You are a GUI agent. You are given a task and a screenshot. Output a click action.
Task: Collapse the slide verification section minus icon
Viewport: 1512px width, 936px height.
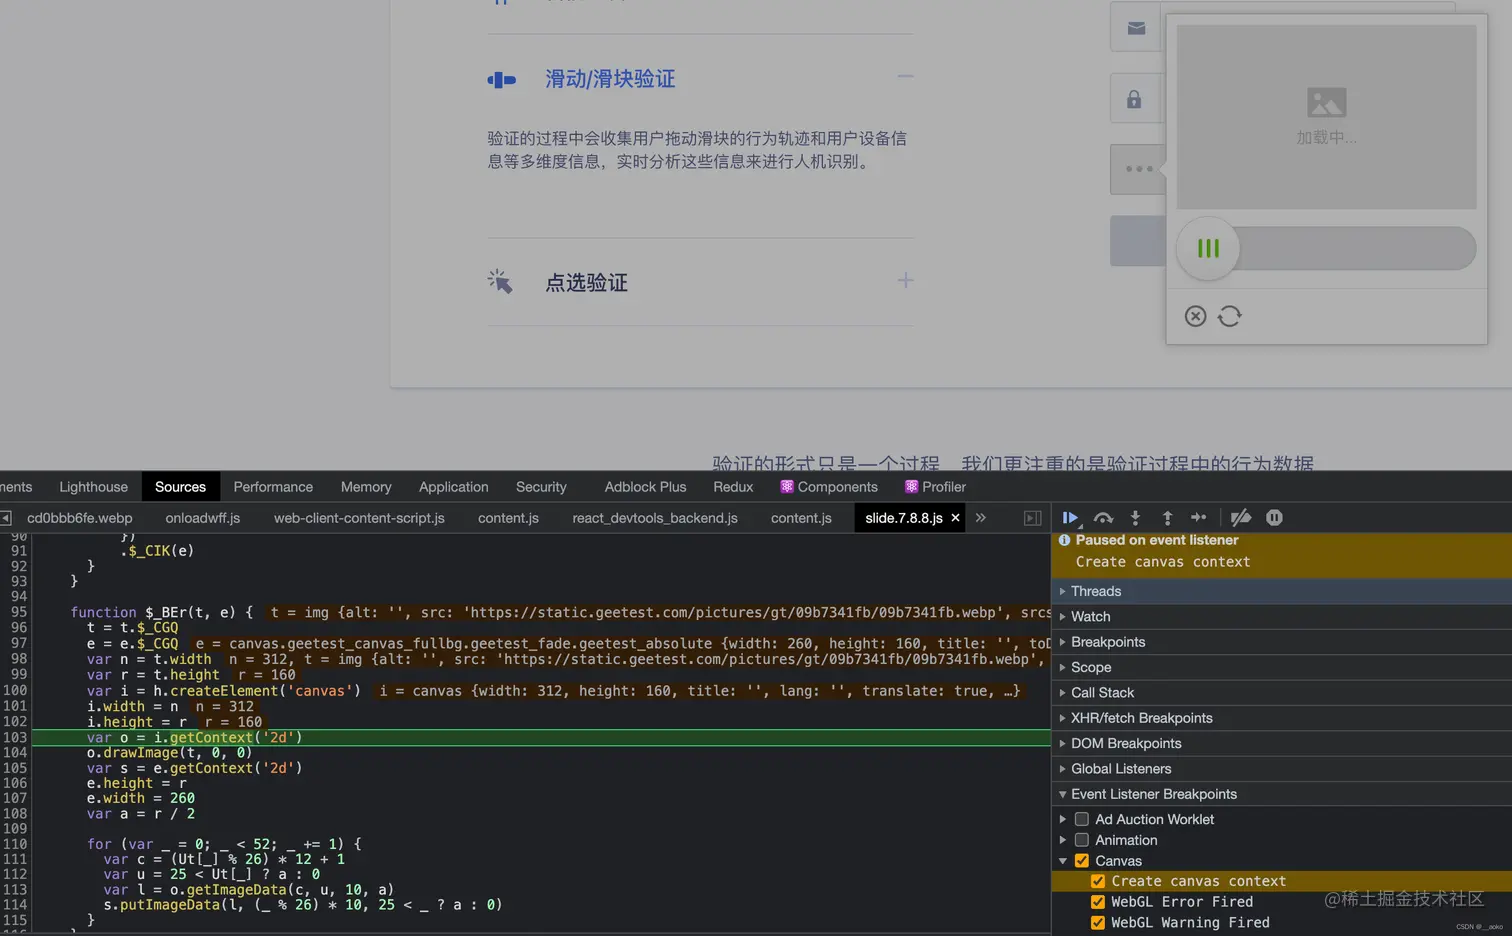point(905,77)
